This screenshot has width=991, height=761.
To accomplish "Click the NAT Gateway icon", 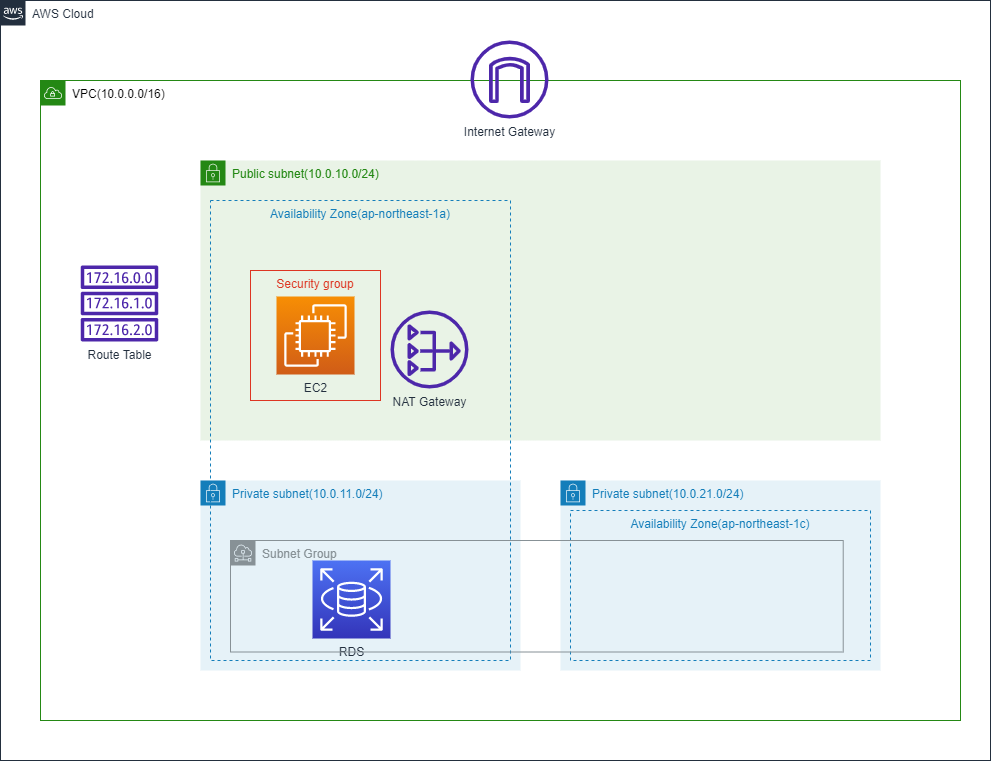I will pyautogui.click(x=429, y=350).
